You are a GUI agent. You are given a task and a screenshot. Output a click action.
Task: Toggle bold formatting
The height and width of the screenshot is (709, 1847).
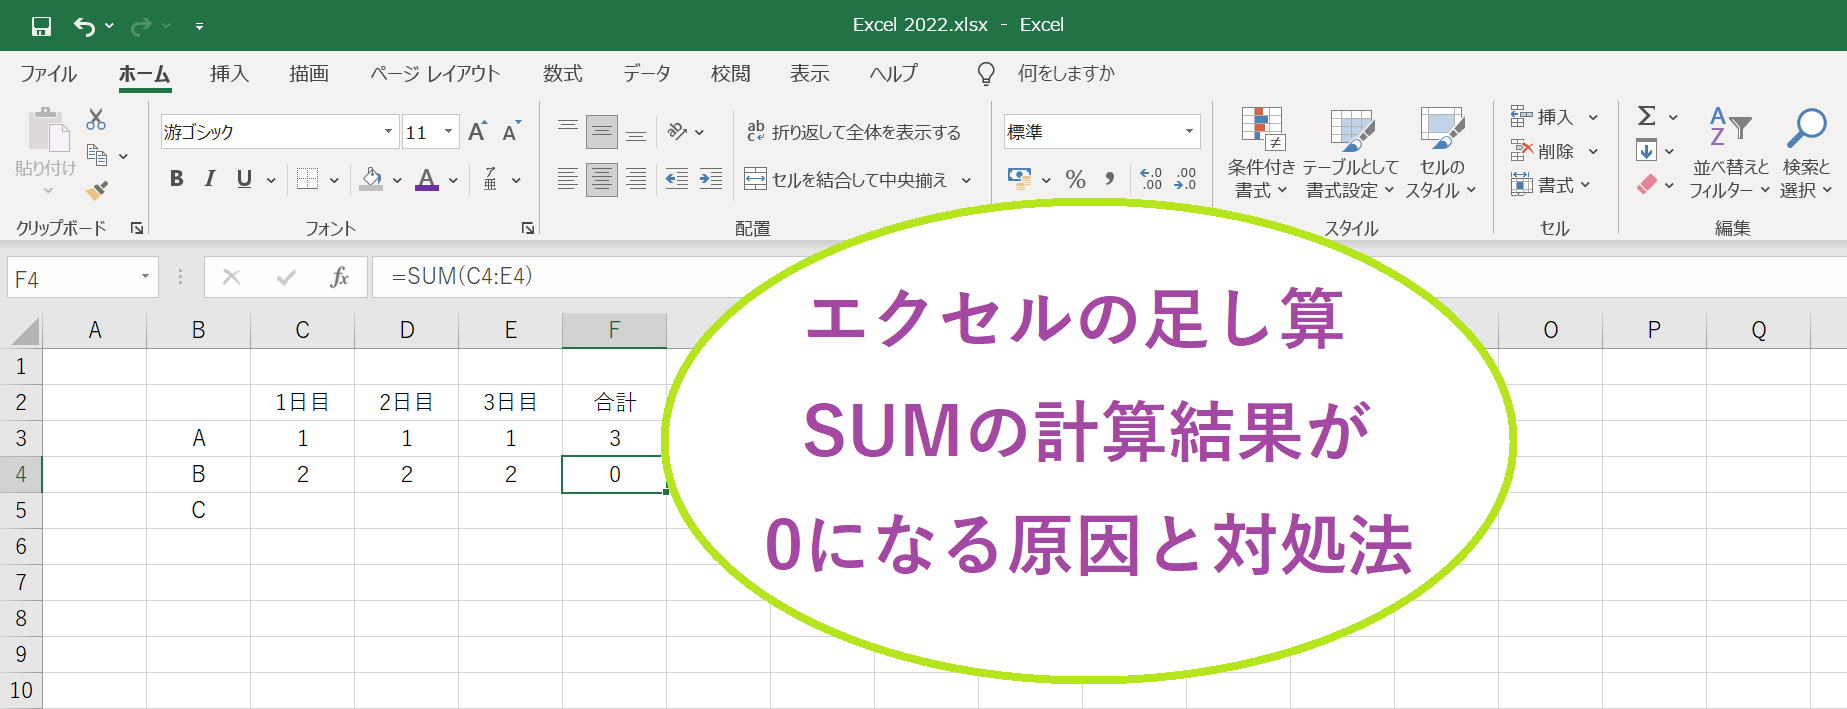coord(176,179)
